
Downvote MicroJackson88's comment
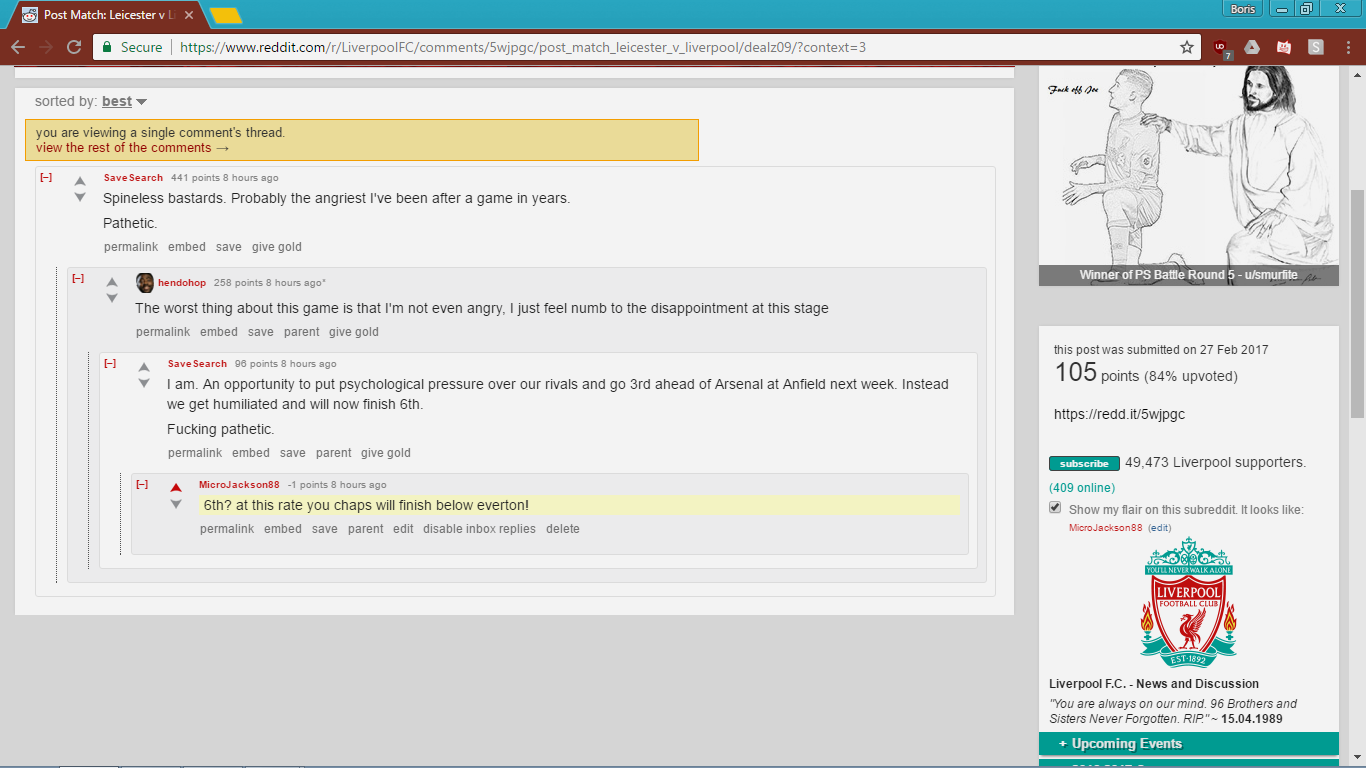pos(176,504)
